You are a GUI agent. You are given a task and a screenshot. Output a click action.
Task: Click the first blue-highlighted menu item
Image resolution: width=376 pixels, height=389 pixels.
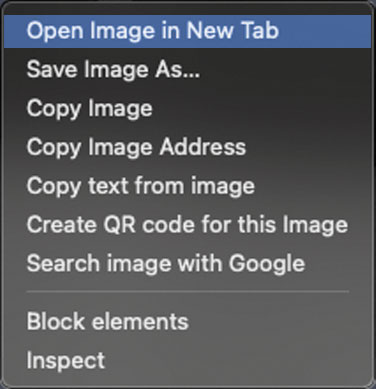tap(188, 31)
